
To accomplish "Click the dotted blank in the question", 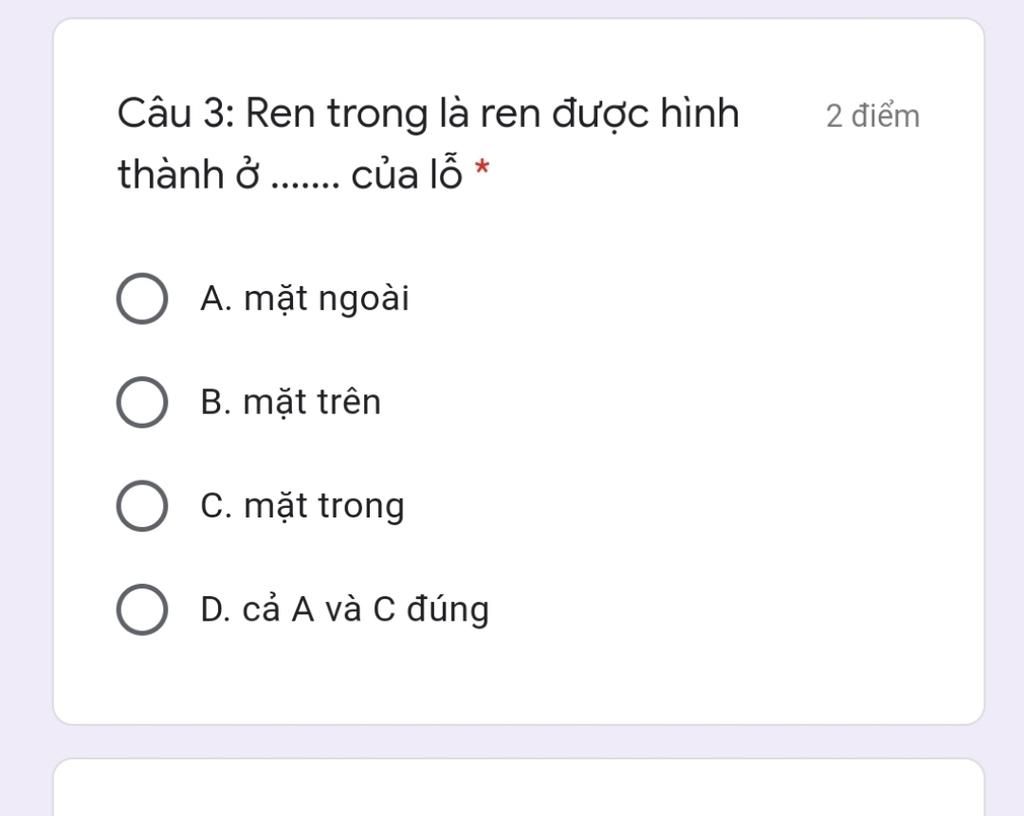I will tap(306, 180).
